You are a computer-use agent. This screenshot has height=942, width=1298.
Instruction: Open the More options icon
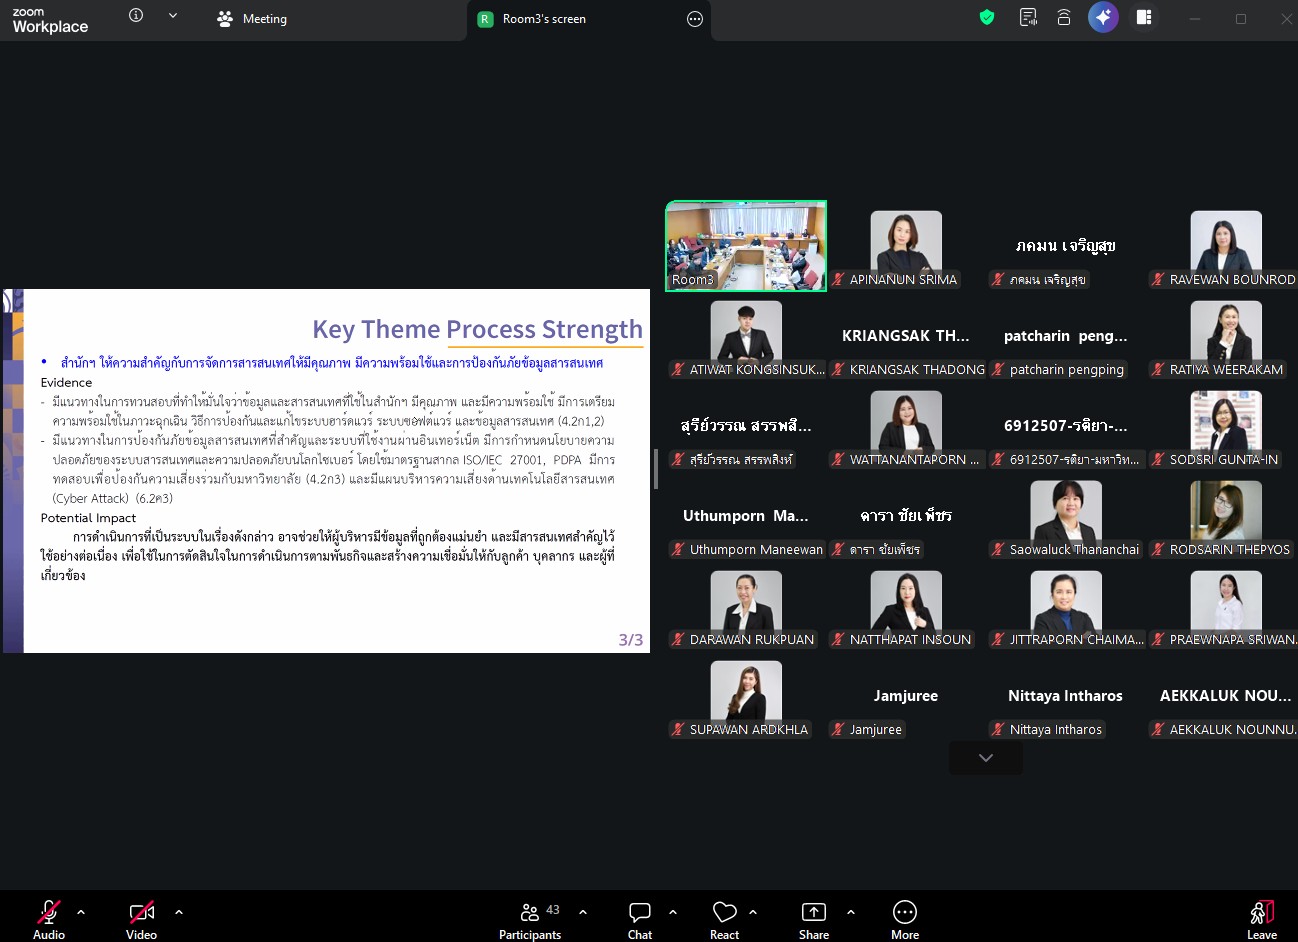click(x=904, y=912)
